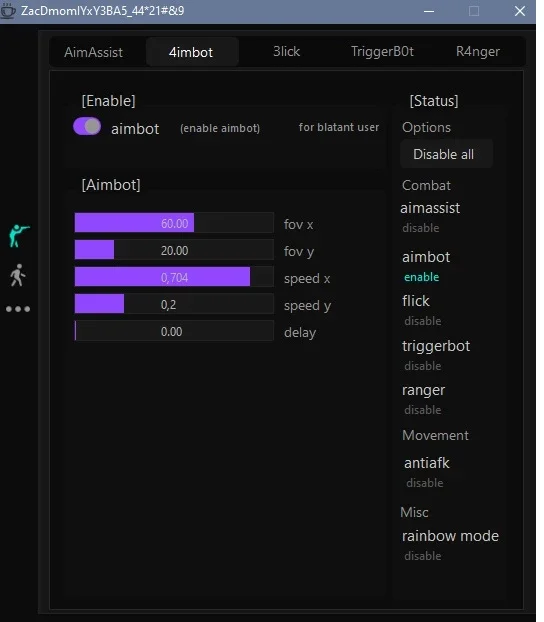Click the green 'enable' status under aimbot

(x=421, y=277)
